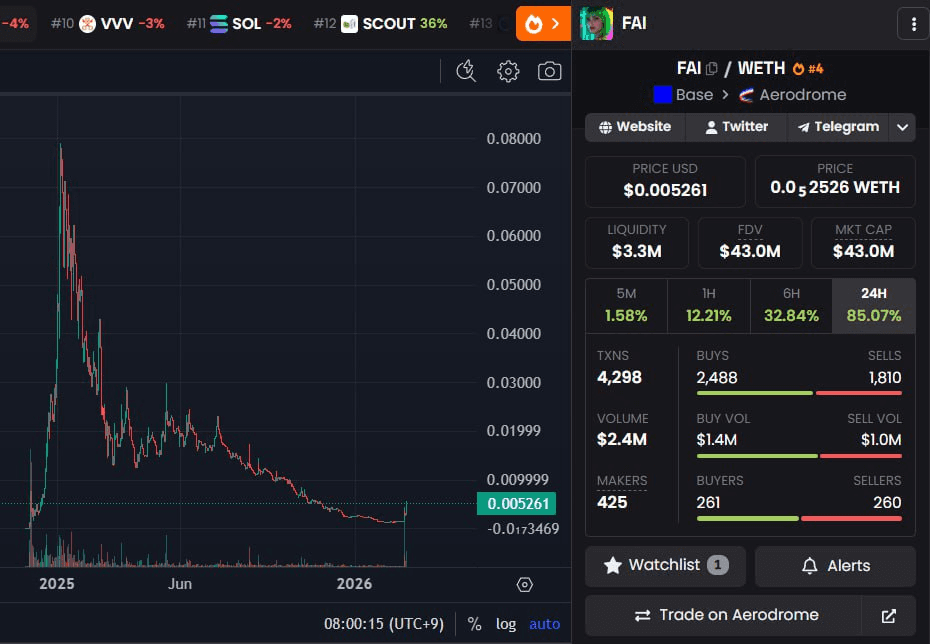Expand the orange trending fire button
The image size is (930, 644).
coord(543,23)
